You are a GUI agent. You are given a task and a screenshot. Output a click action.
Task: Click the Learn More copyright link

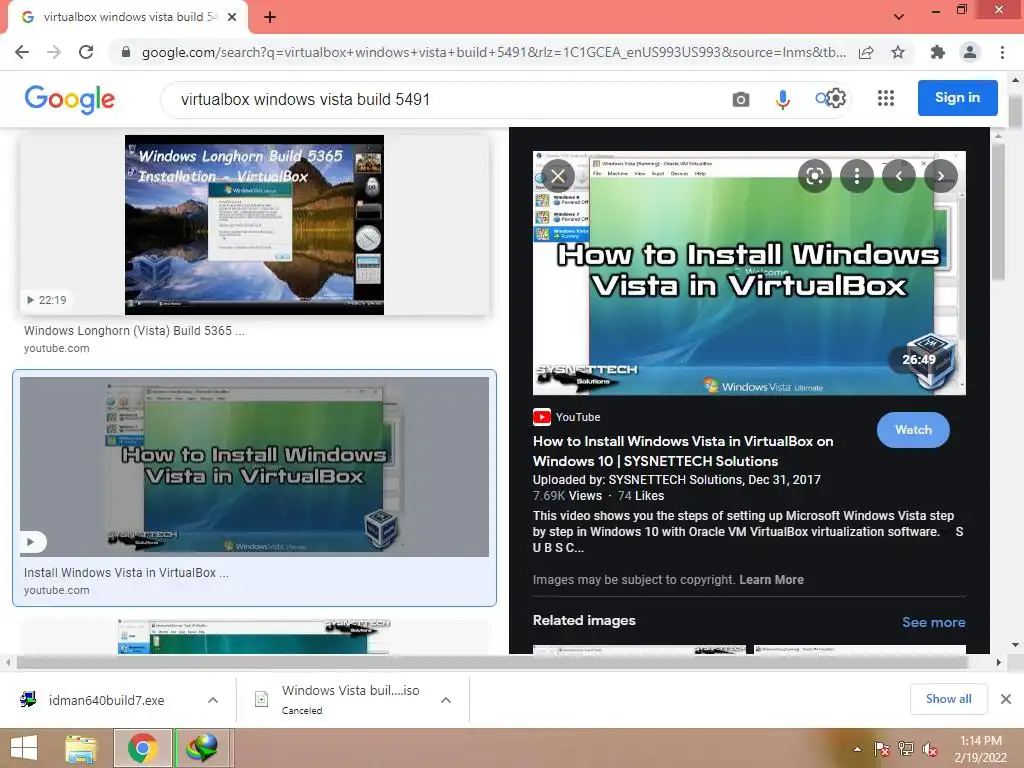(771, 580)
